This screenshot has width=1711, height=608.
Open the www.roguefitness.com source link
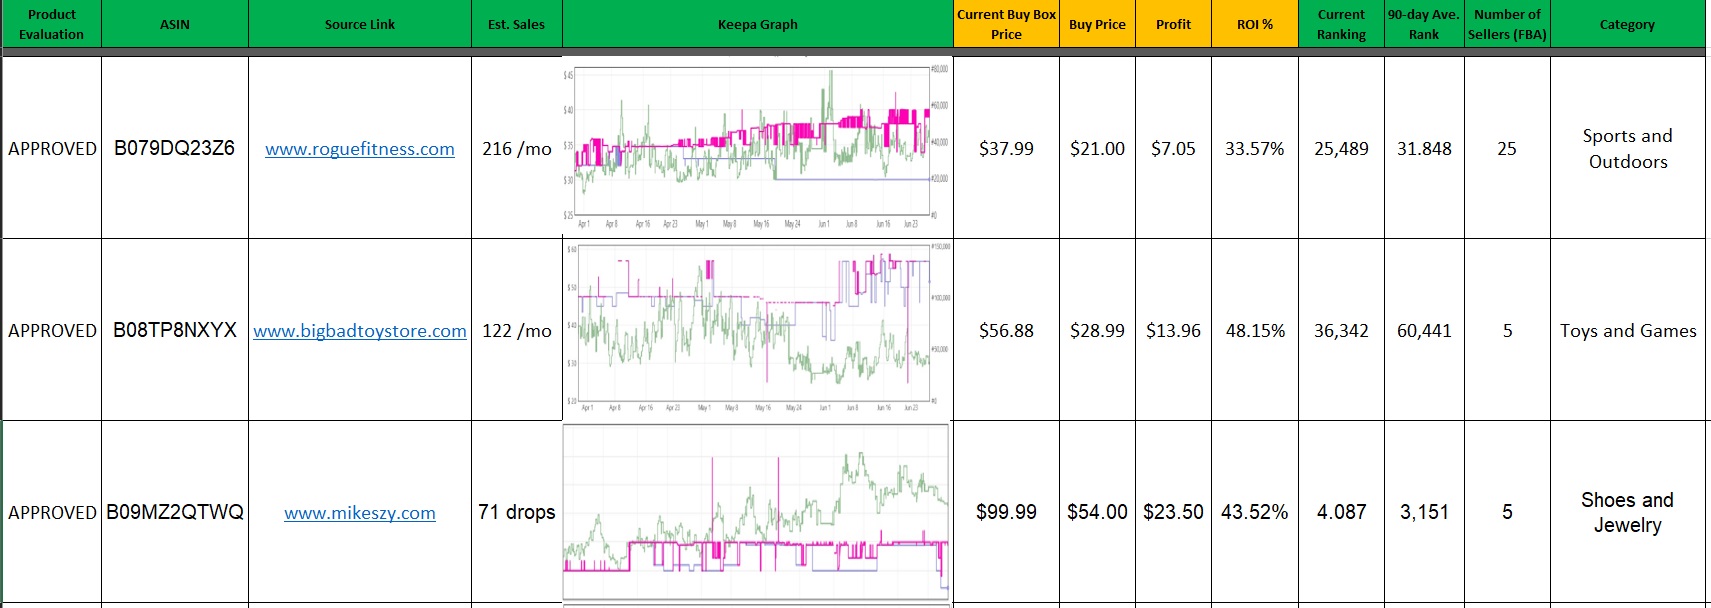point(360,149)
